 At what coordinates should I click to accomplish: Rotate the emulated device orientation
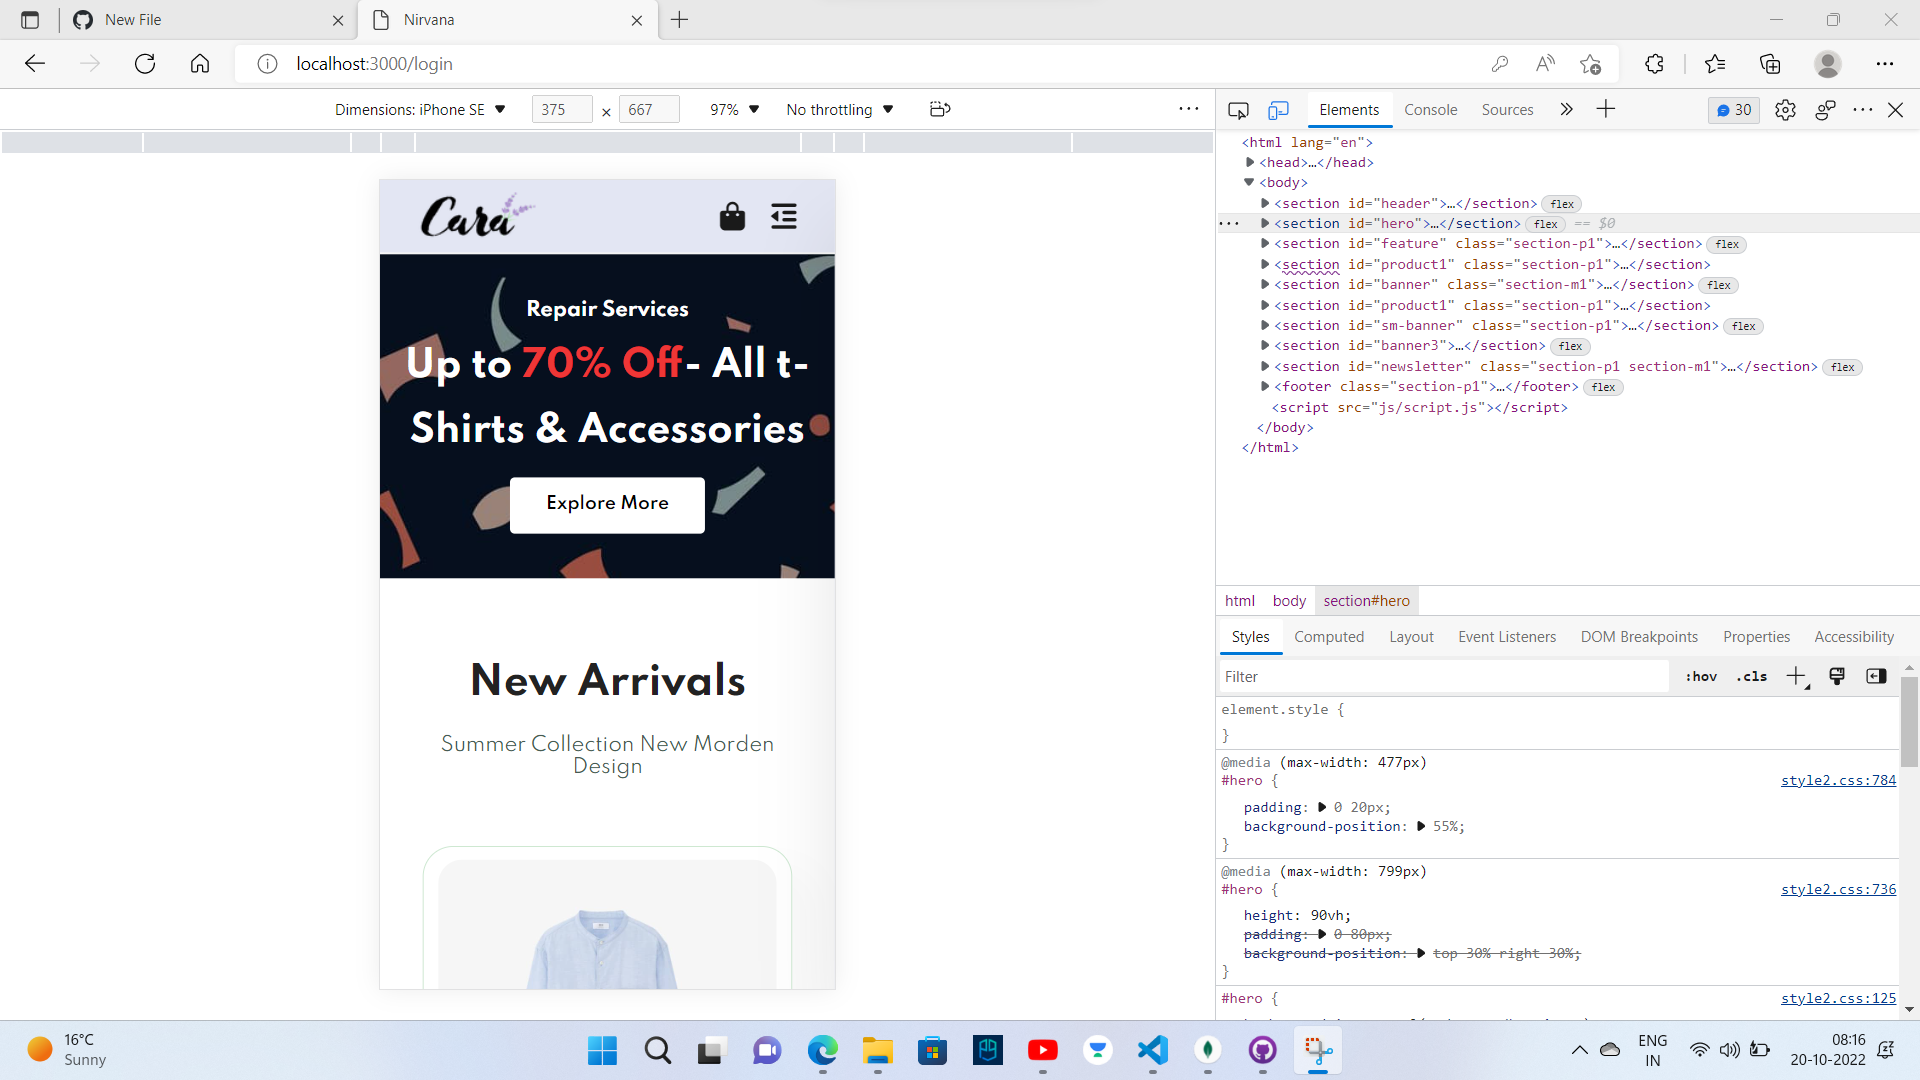pyautogui.click(x=940, y=109)
